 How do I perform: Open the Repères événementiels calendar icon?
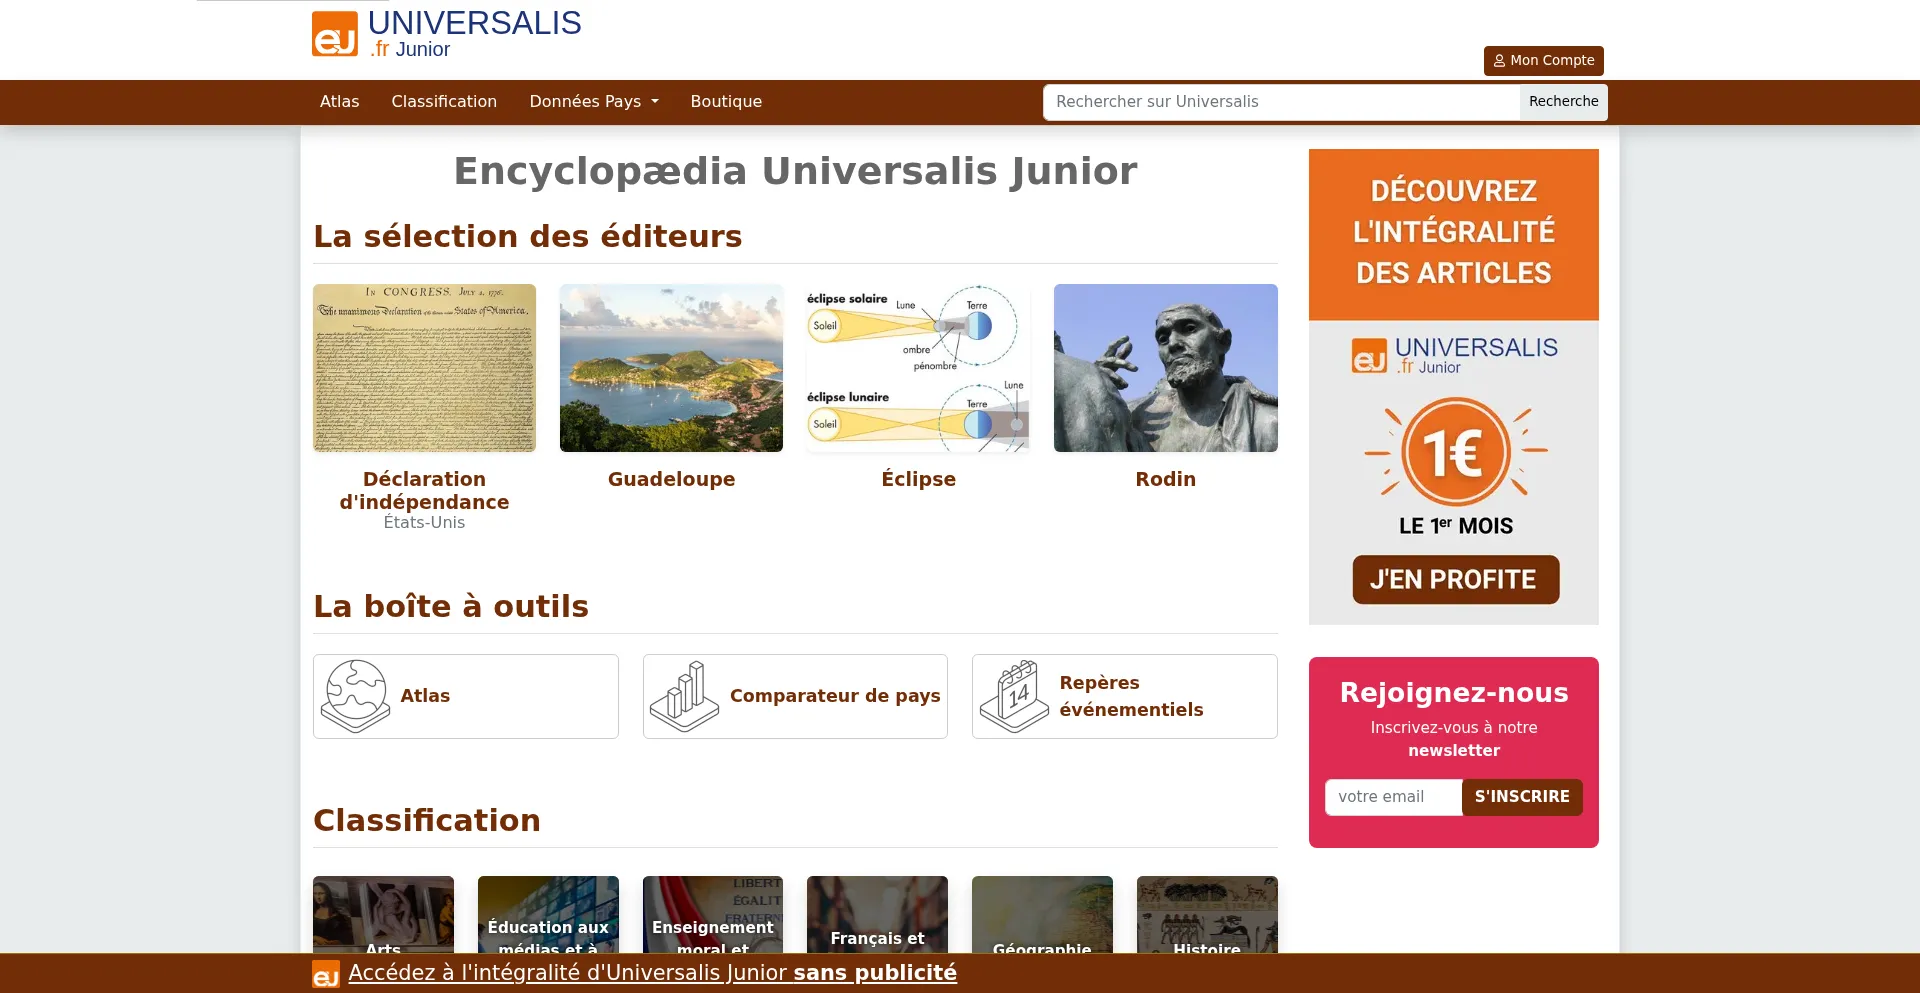tap(1014, 696)
